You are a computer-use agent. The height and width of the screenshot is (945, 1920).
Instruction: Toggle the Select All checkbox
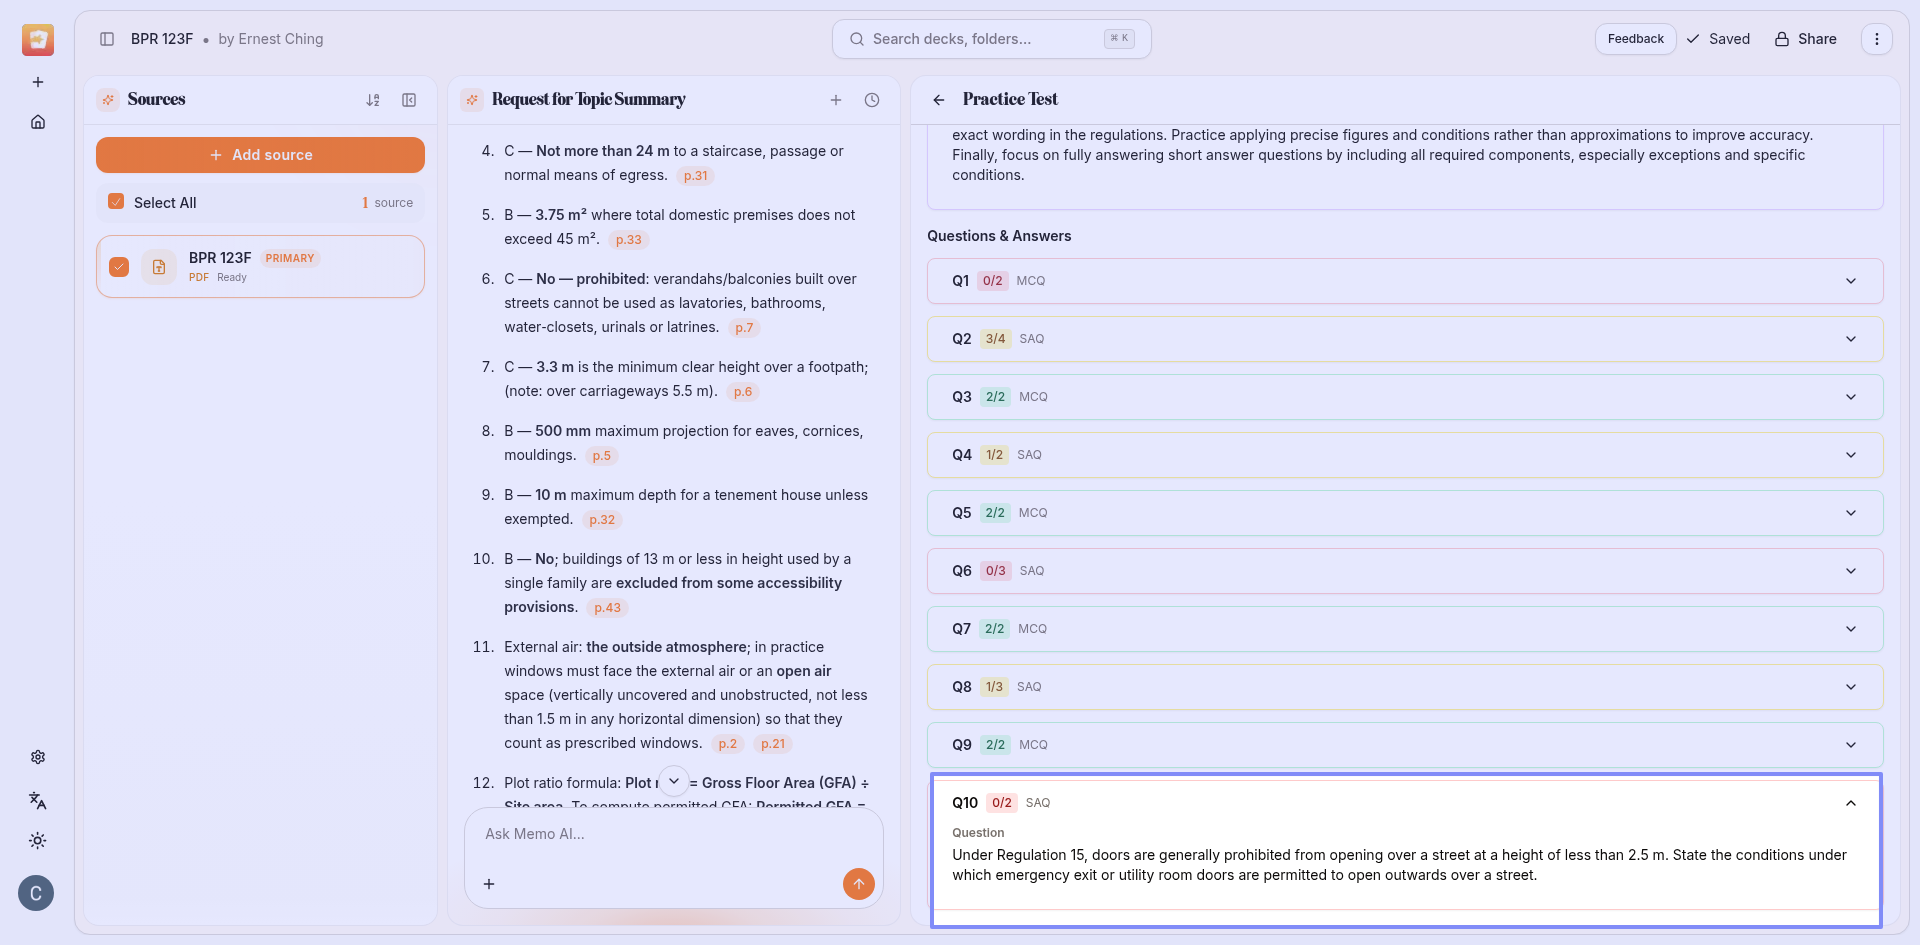116,202
